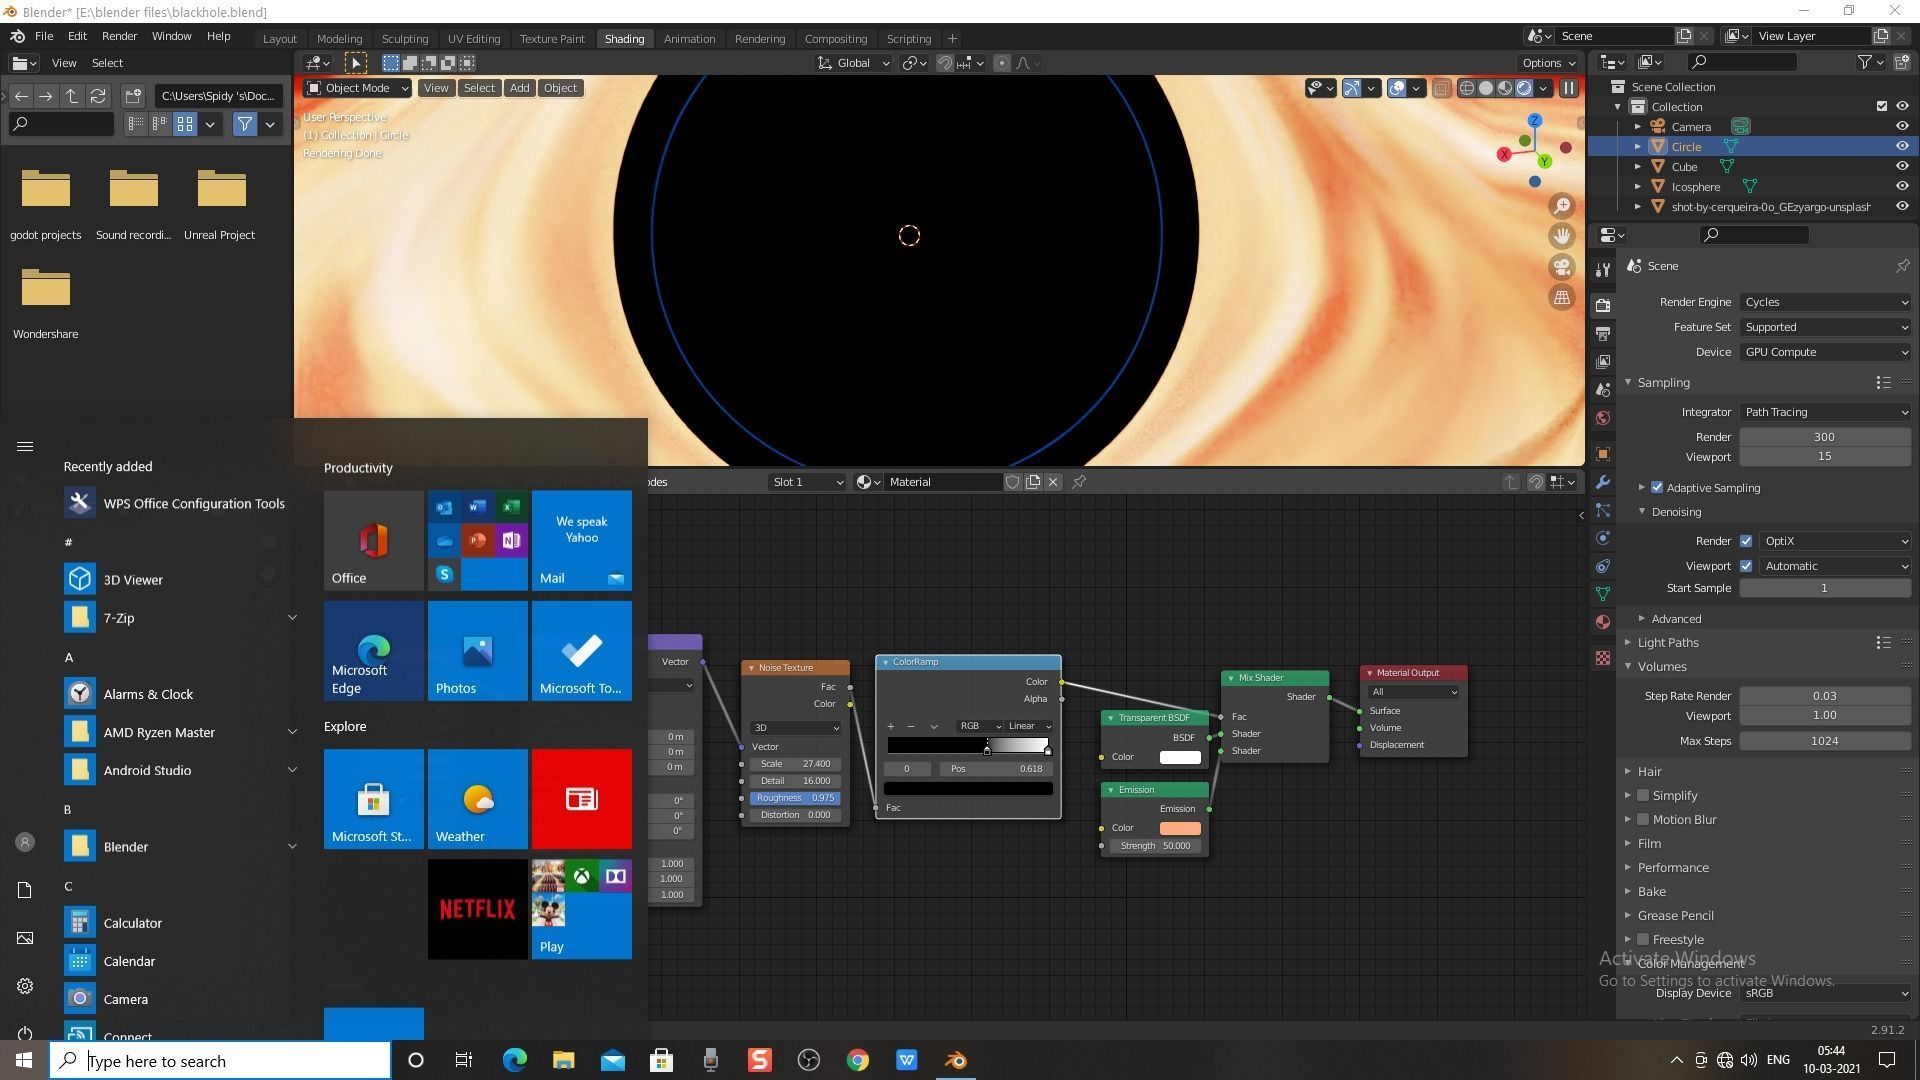Expand the Circle object in outliner

point(1638,147)
